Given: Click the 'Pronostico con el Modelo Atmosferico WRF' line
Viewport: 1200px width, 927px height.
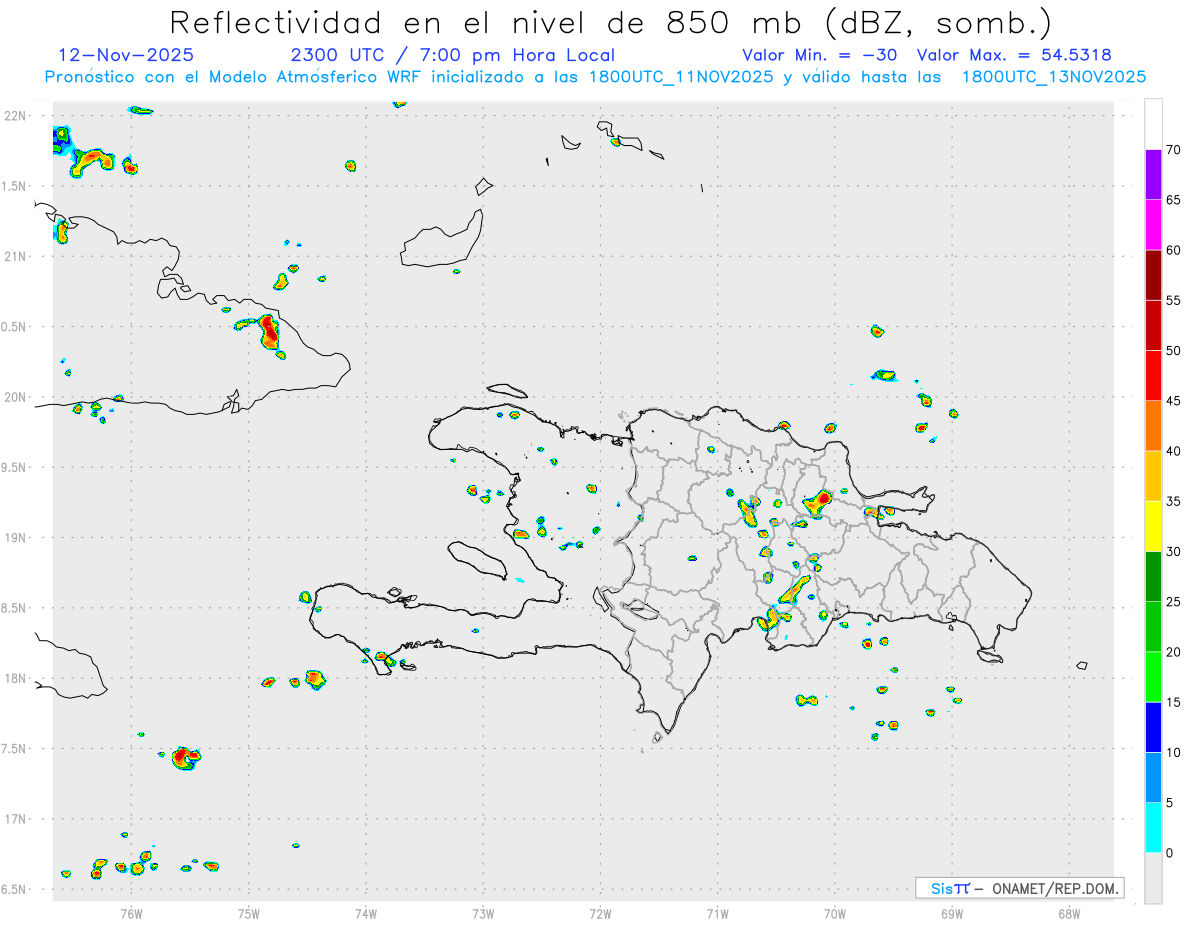Looking at the screenshot, I should point(595,77).
